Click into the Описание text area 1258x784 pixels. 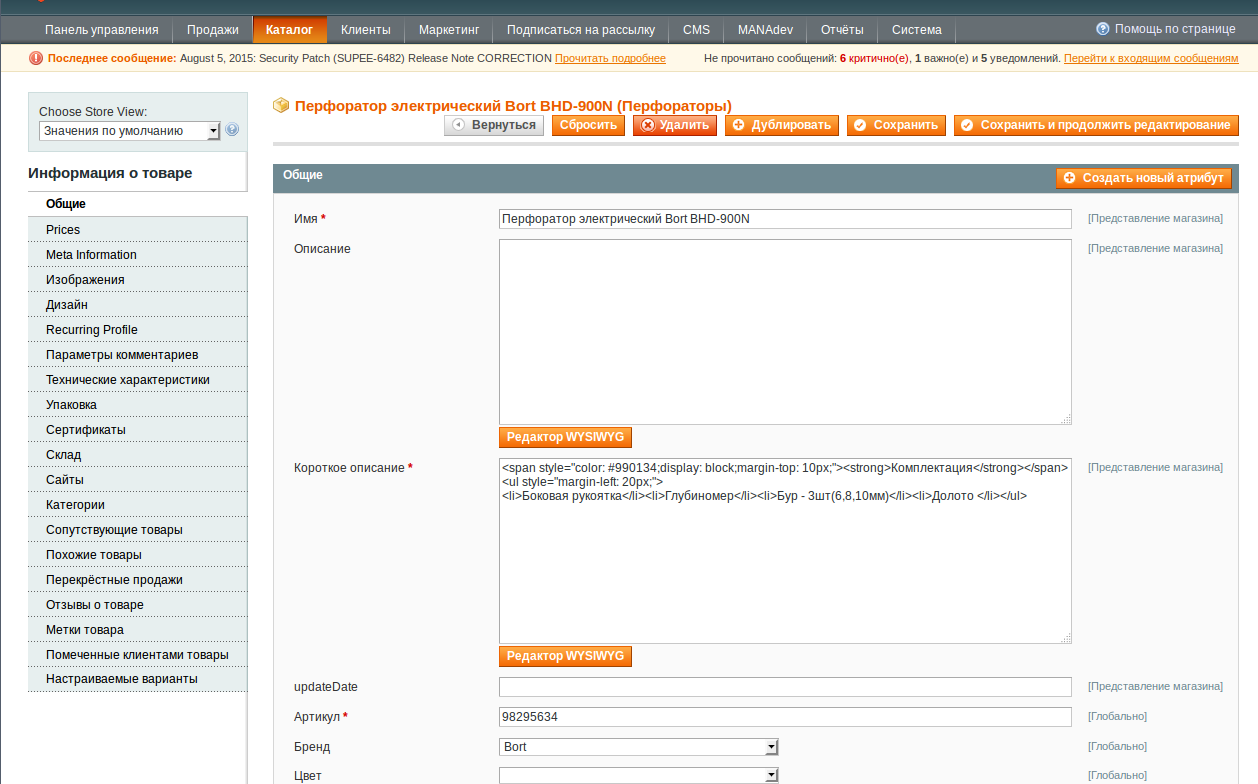click(x=785, y=332)
